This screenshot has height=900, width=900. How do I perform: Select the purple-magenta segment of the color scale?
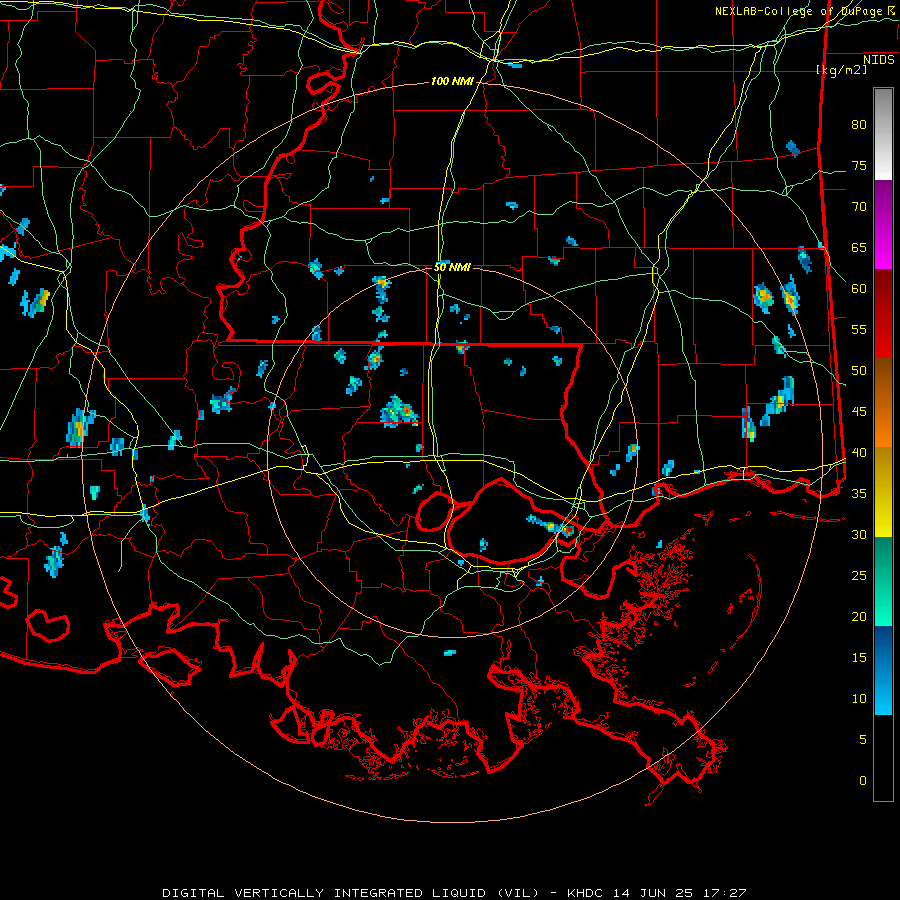(883, 224)
